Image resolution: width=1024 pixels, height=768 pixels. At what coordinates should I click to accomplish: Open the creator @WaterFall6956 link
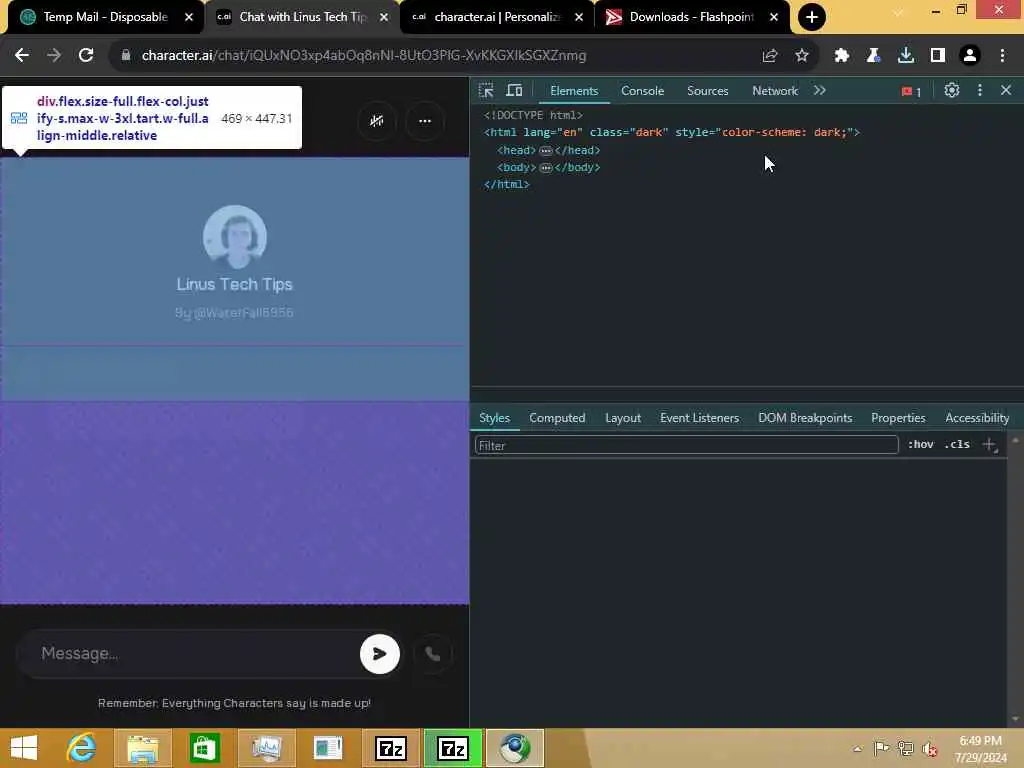[x=234, y=313]
